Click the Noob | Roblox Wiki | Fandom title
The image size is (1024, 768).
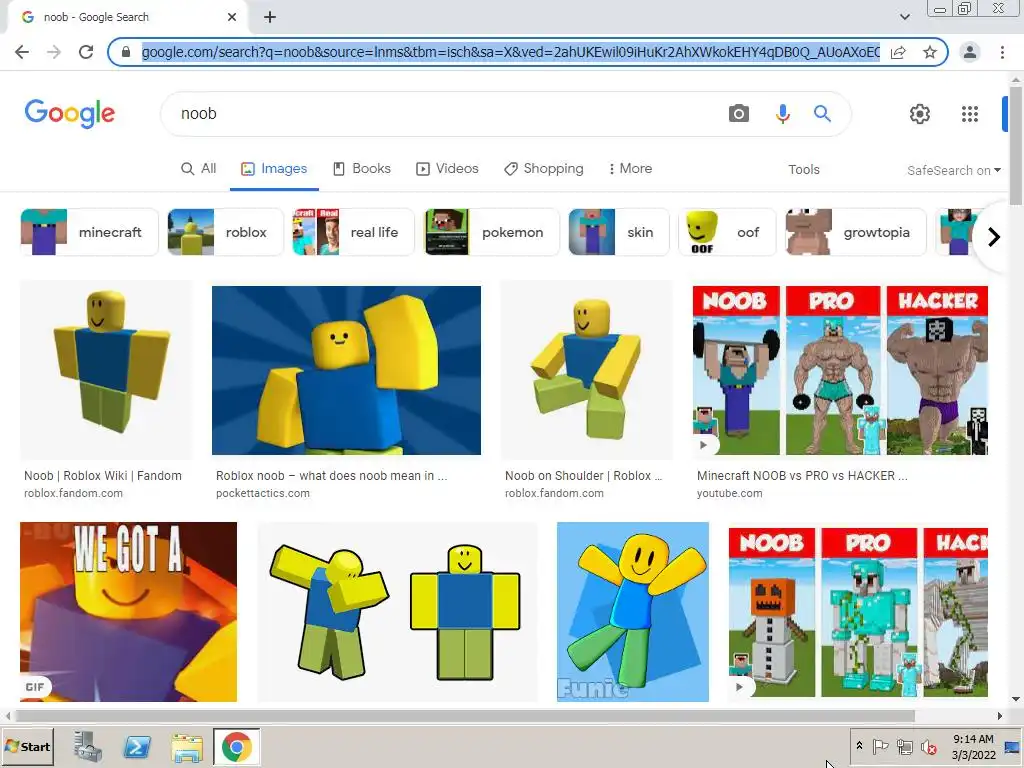103,476
